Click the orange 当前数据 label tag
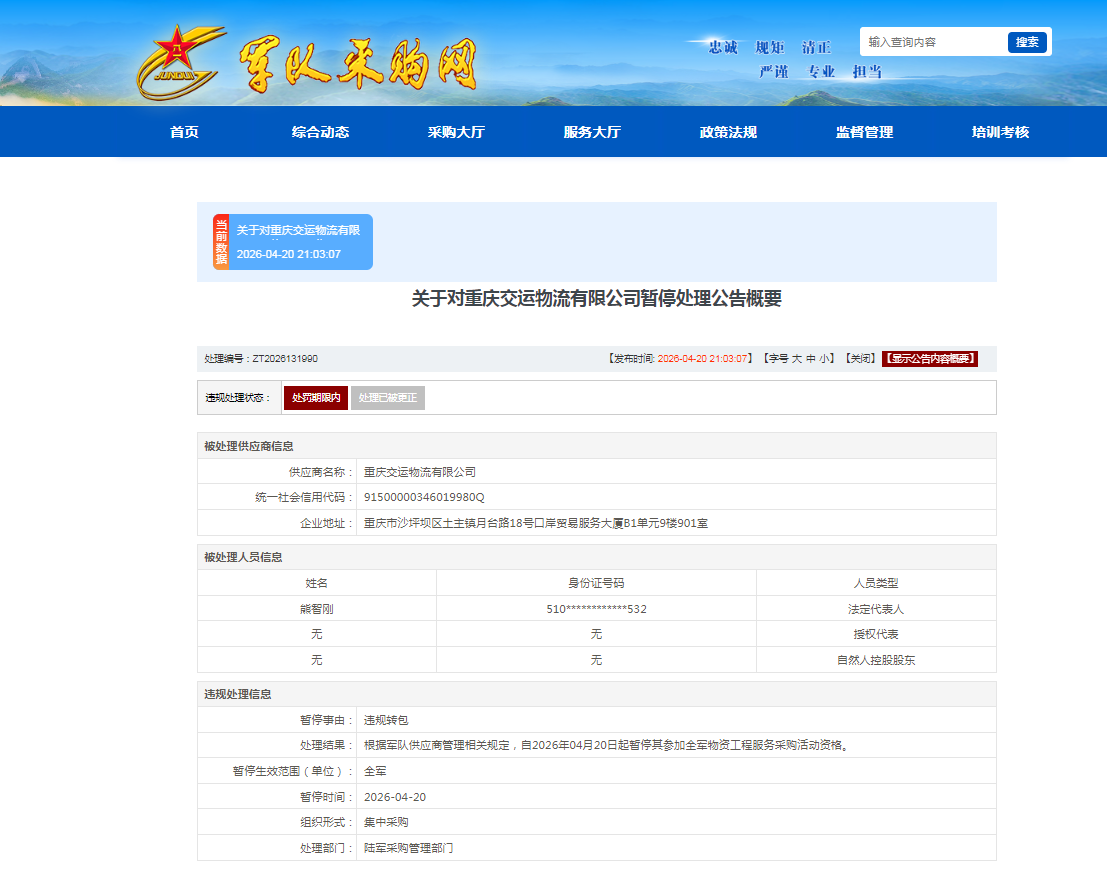This screenshot has height=896, width=1107. [x=221, y=242]
